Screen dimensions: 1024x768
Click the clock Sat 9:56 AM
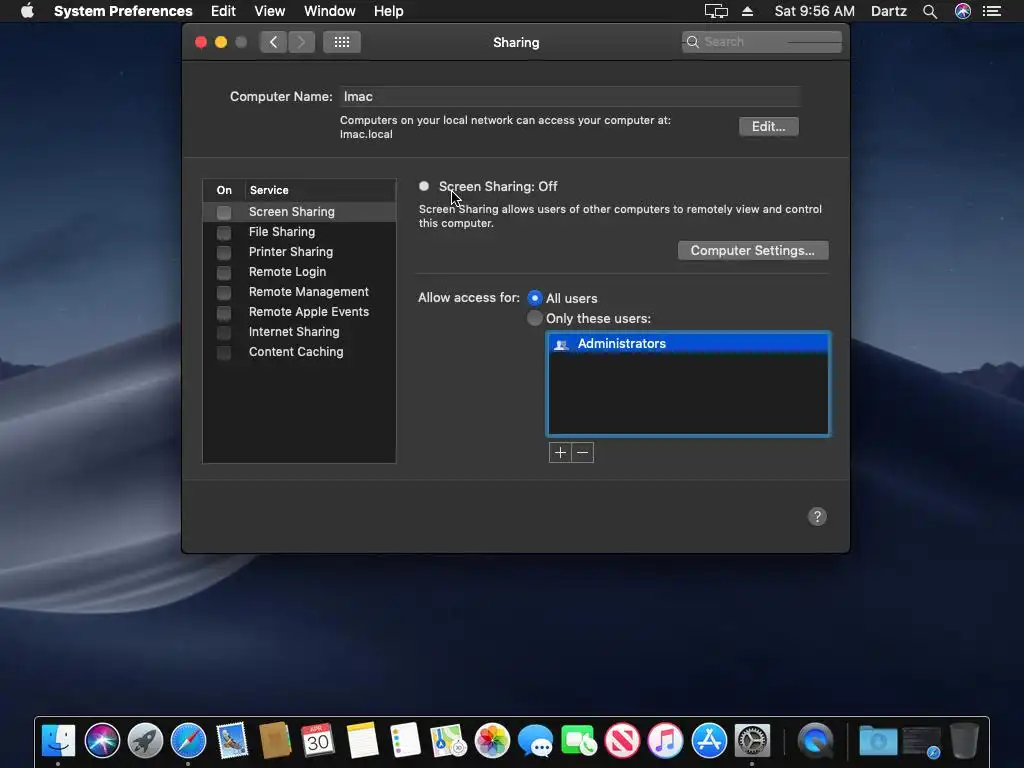point(814,11)
